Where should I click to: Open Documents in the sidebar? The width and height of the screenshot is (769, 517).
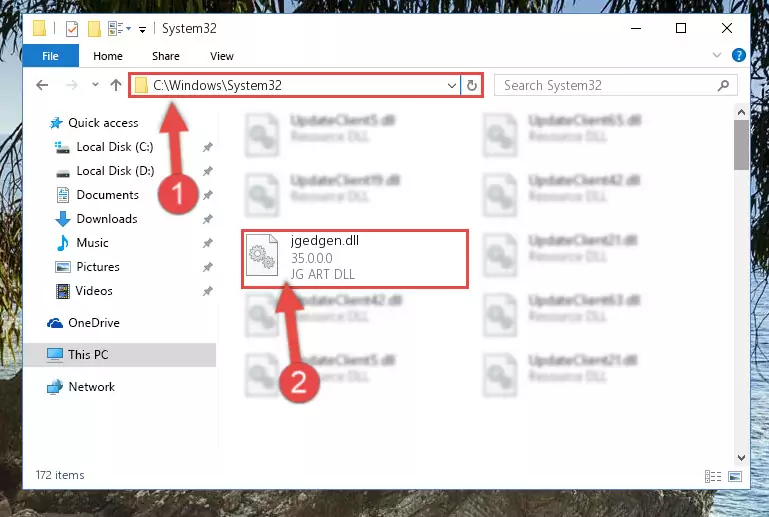pyautogui.click(x=107, y=195)
